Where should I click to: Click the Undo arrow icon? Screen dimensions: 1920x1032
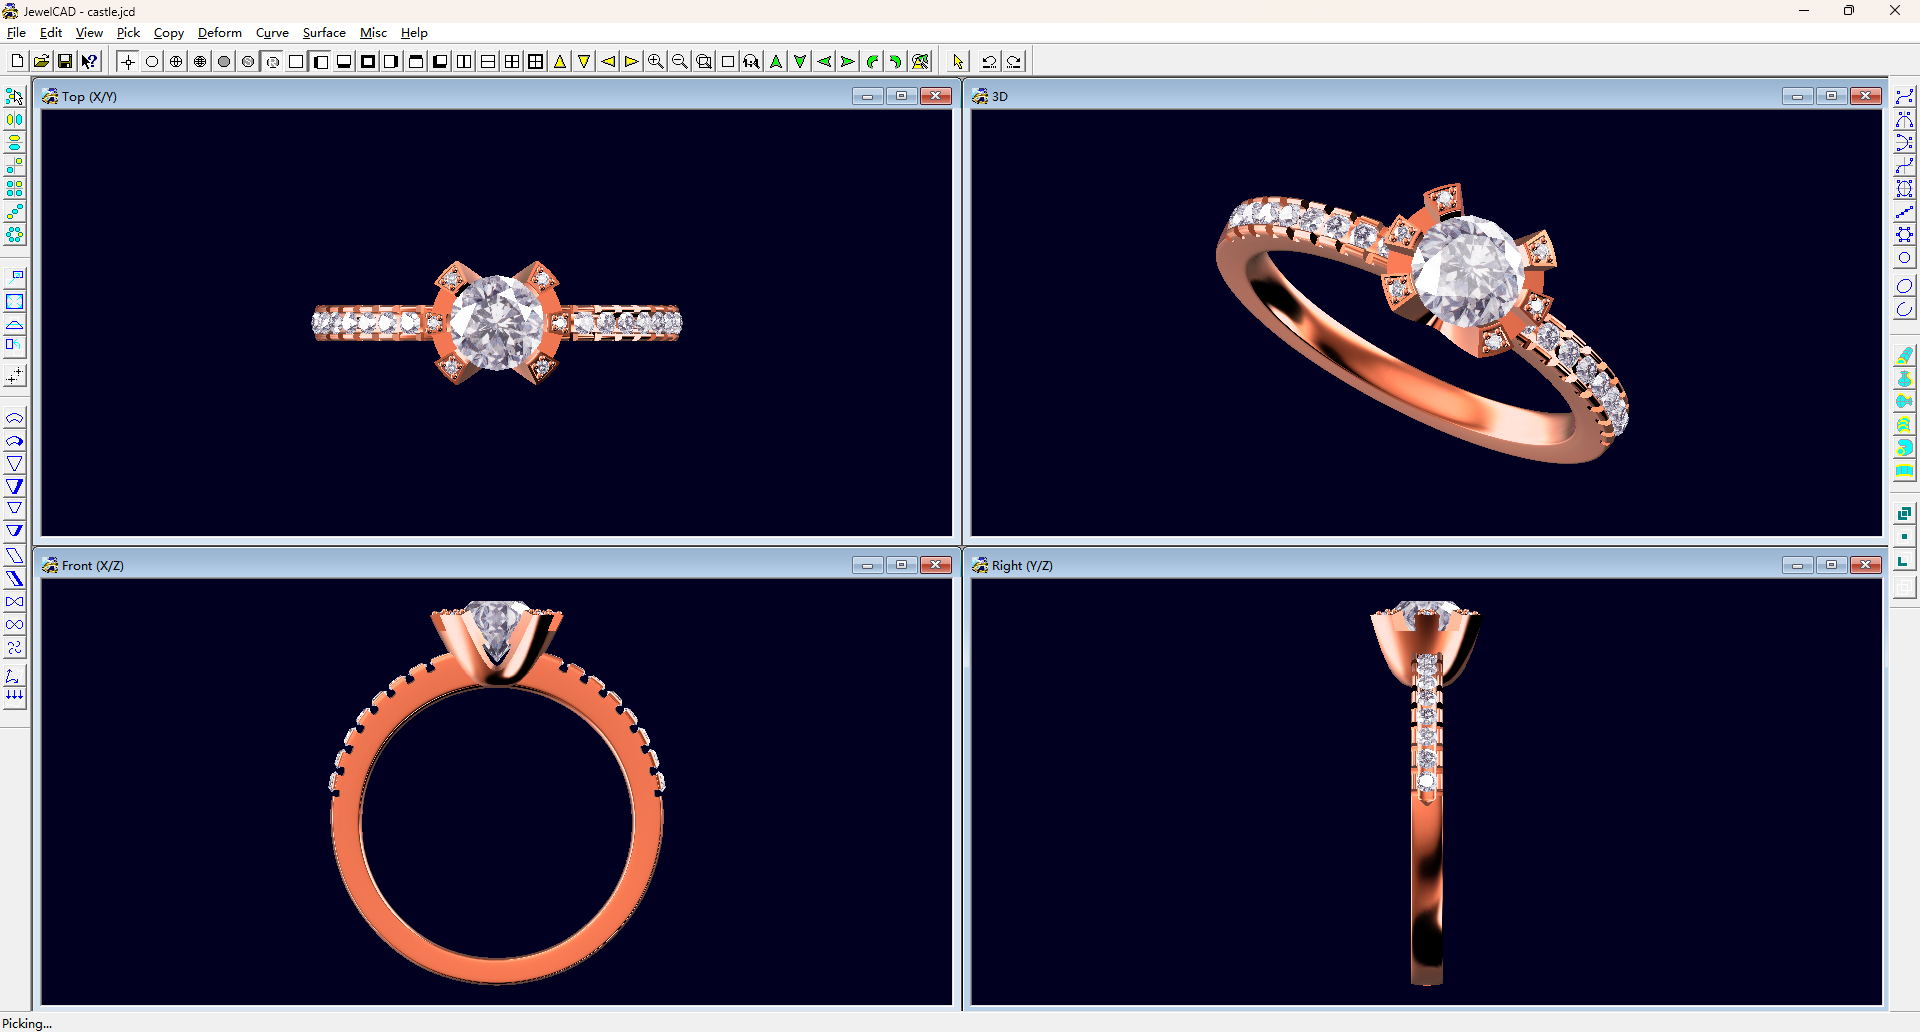(989, 61)
